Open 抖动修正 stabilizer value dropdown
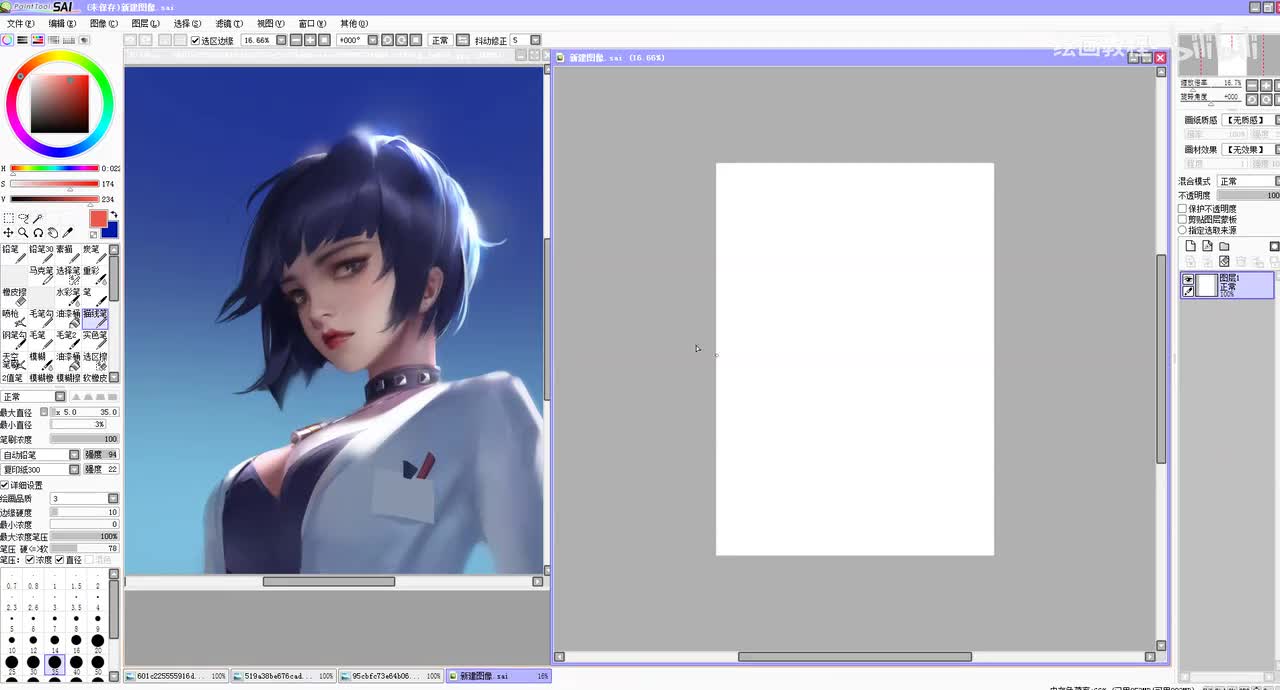 (x=534, y=40)
